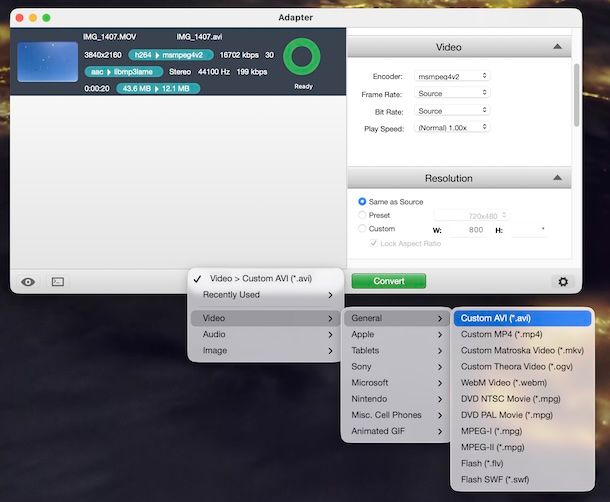Open the log console icon

(x=57, y=282)
